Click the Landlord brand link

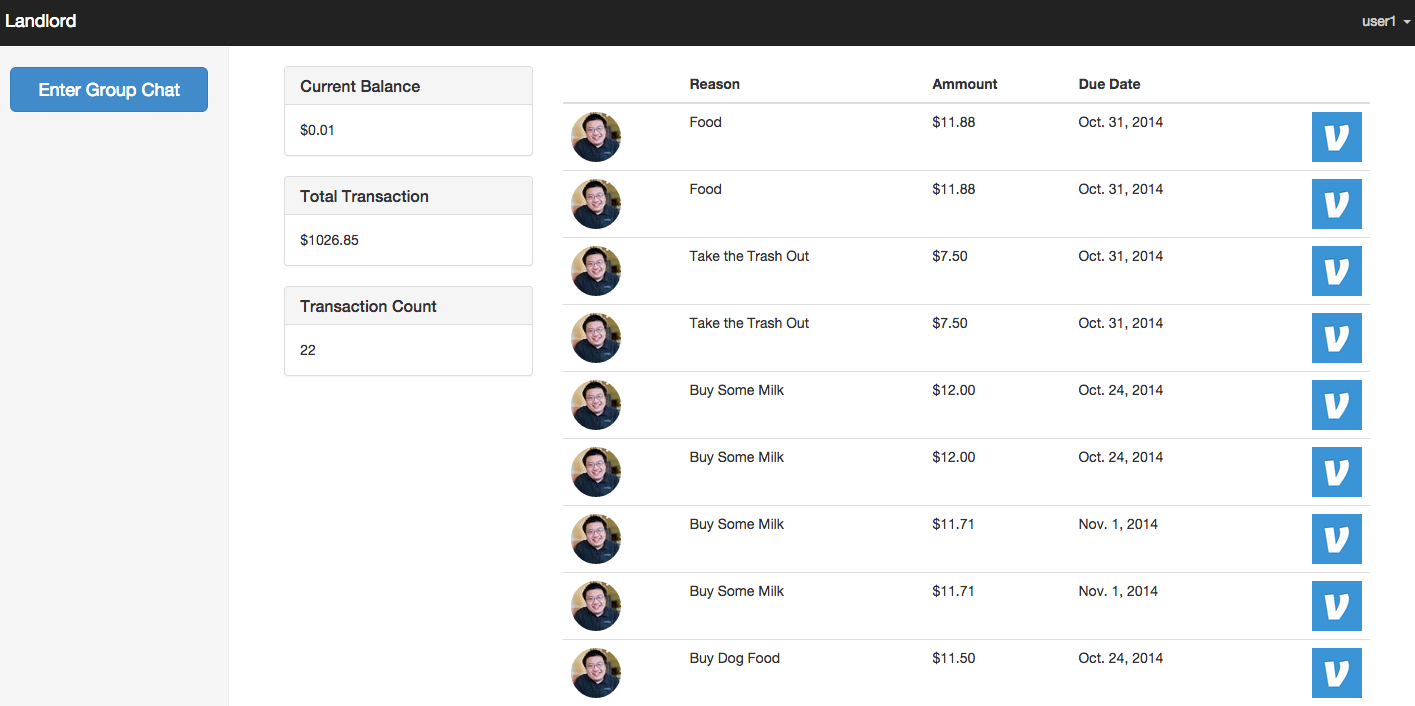coord(41,21)
